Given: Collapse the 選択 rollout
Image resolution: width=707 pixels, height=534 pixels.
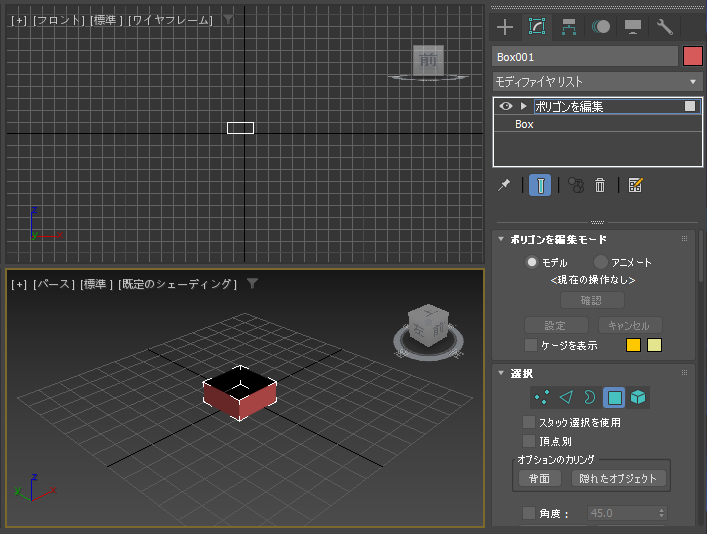Looking at the screenshot, I should point(501,373).
